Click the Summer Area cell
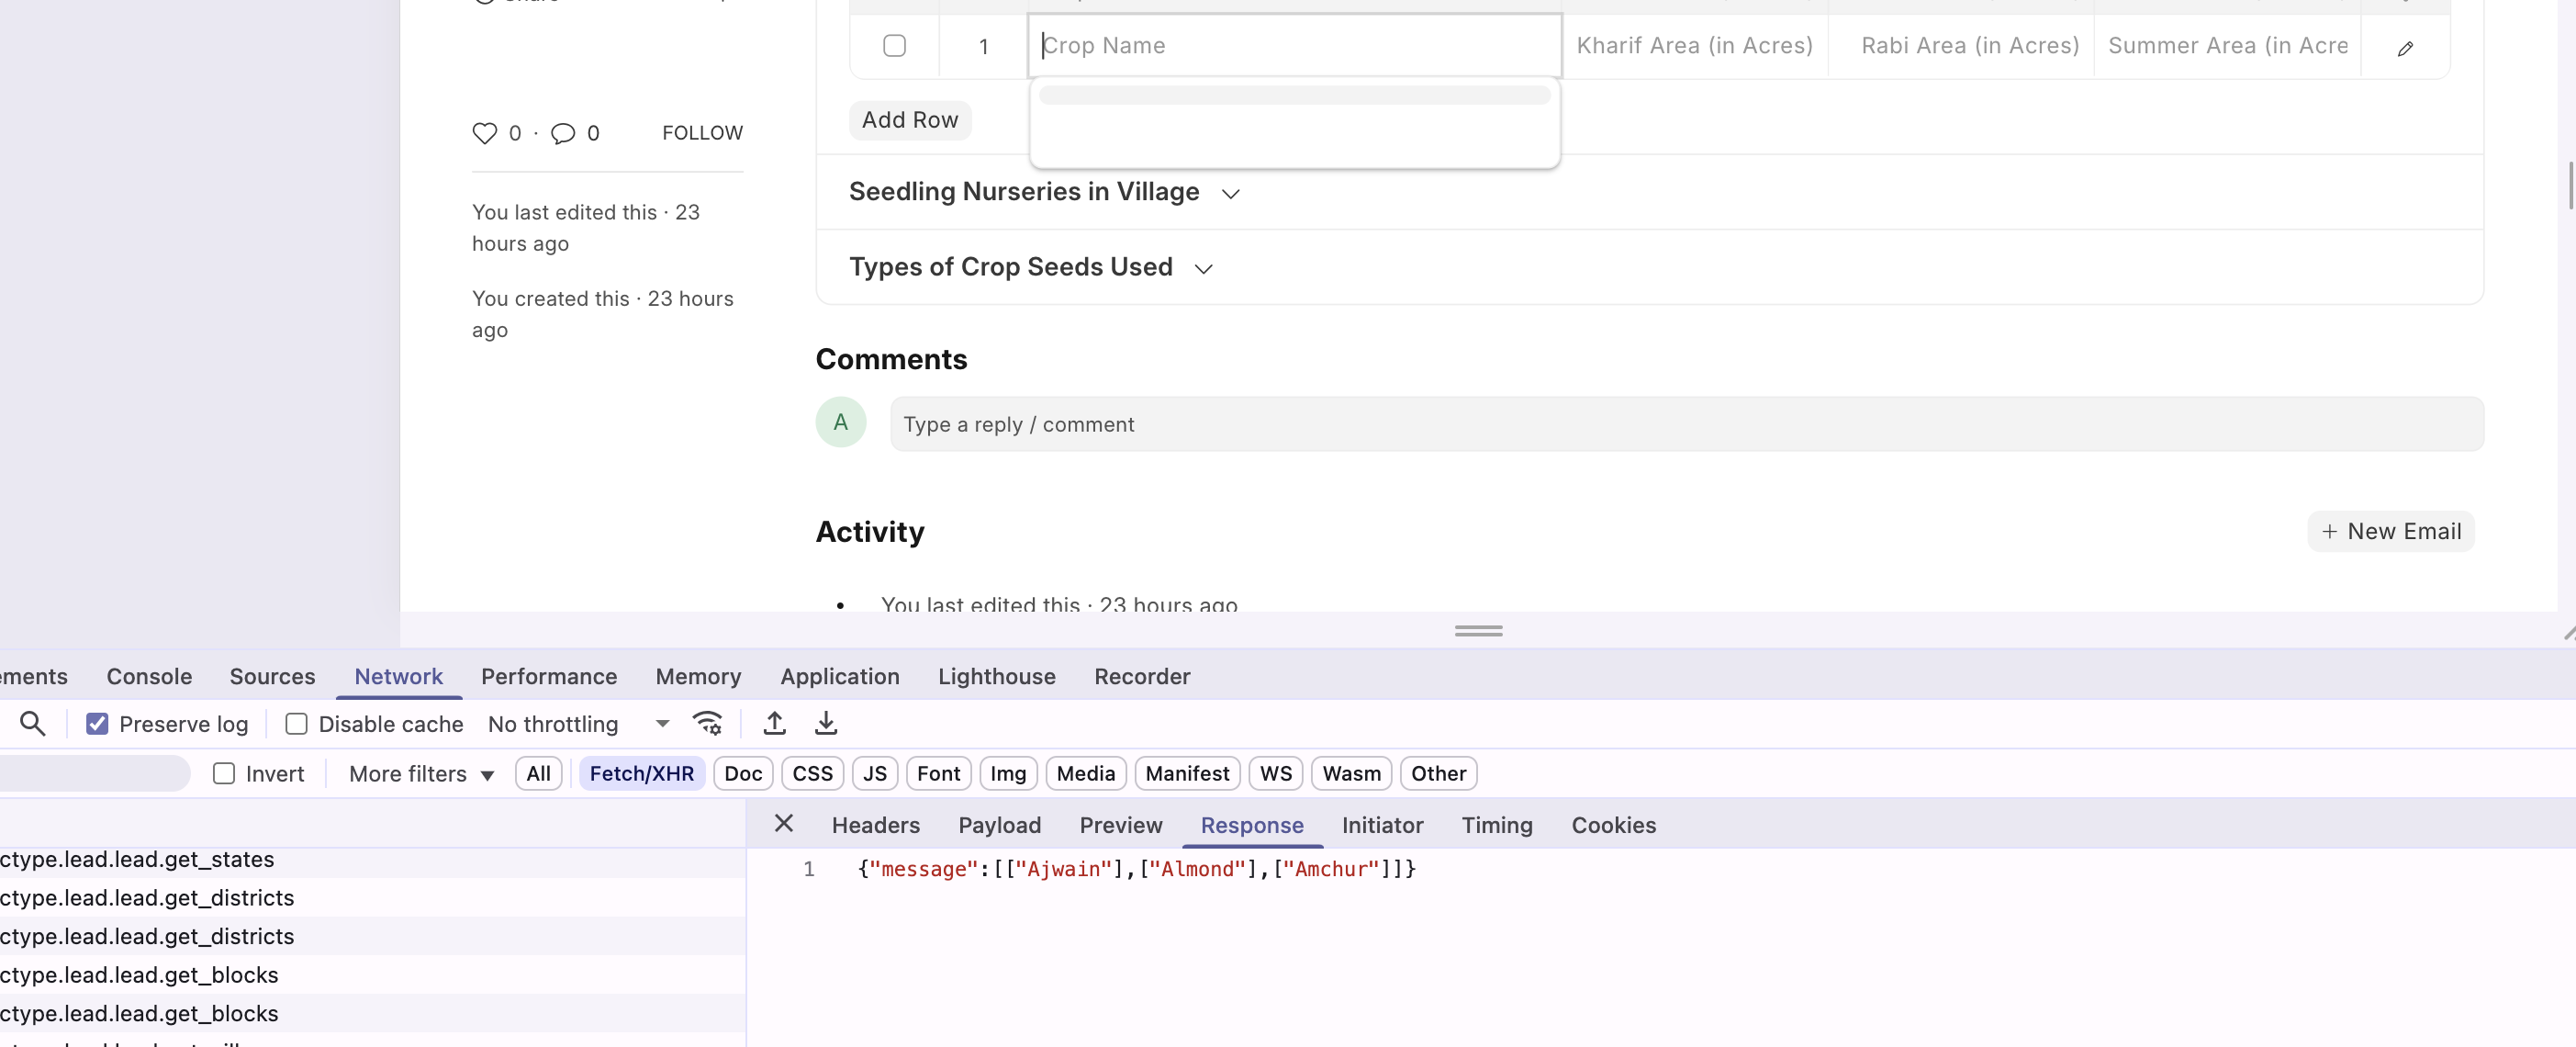2576x1047 pixels. 2227,46
